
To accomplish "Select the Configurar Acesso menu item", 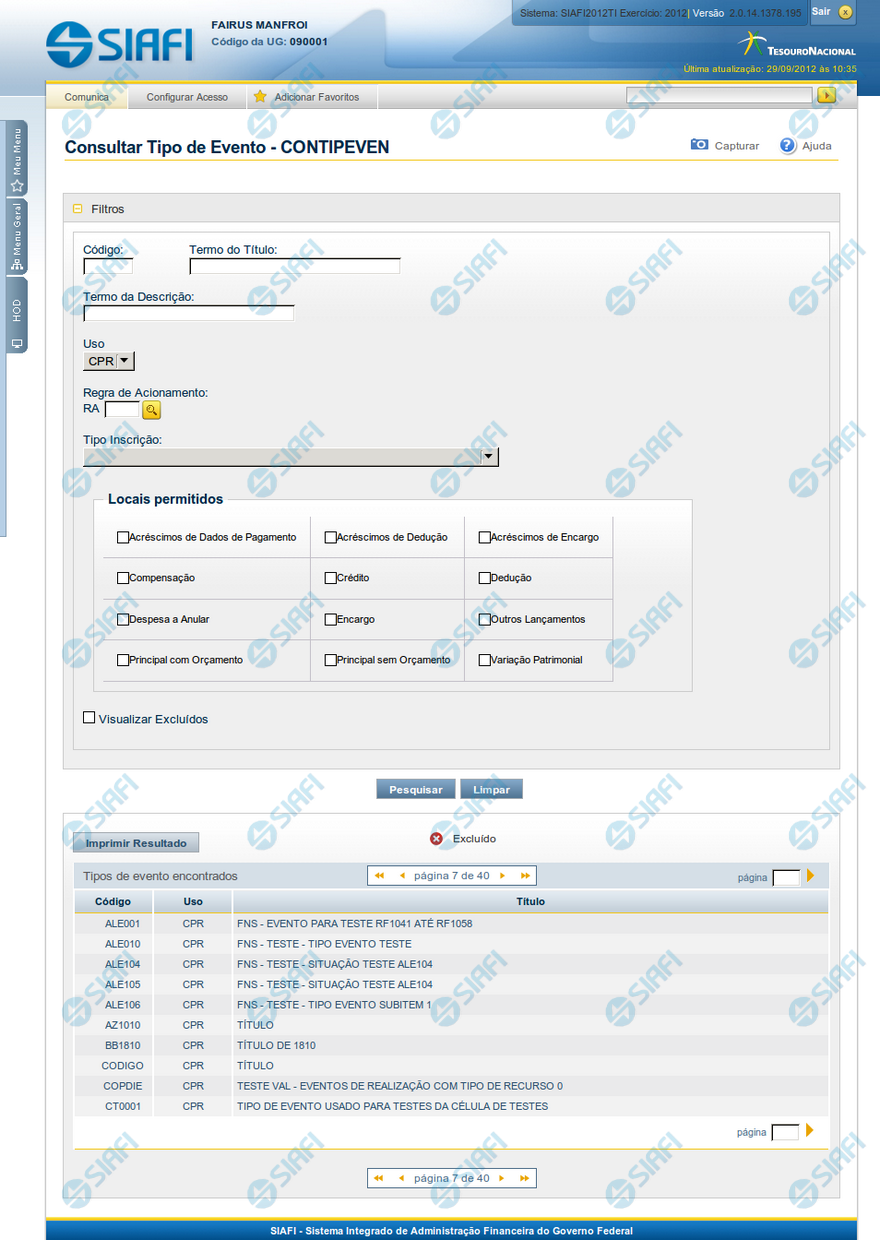I will 187,97.
